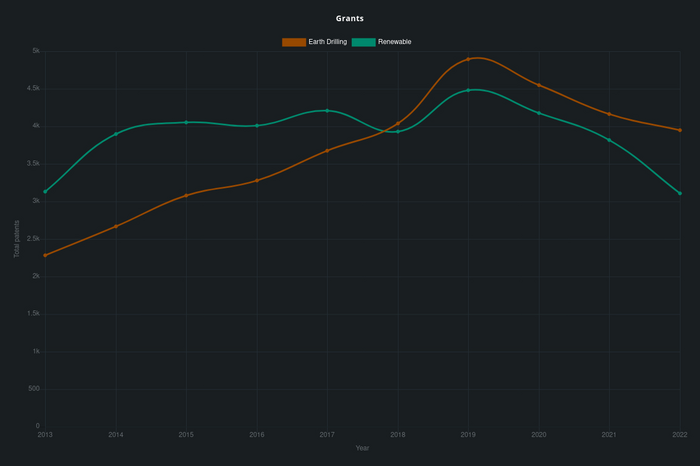Click the Renewable 2022 data point
This screenshot has width=700, height=466.
[680, 193]
